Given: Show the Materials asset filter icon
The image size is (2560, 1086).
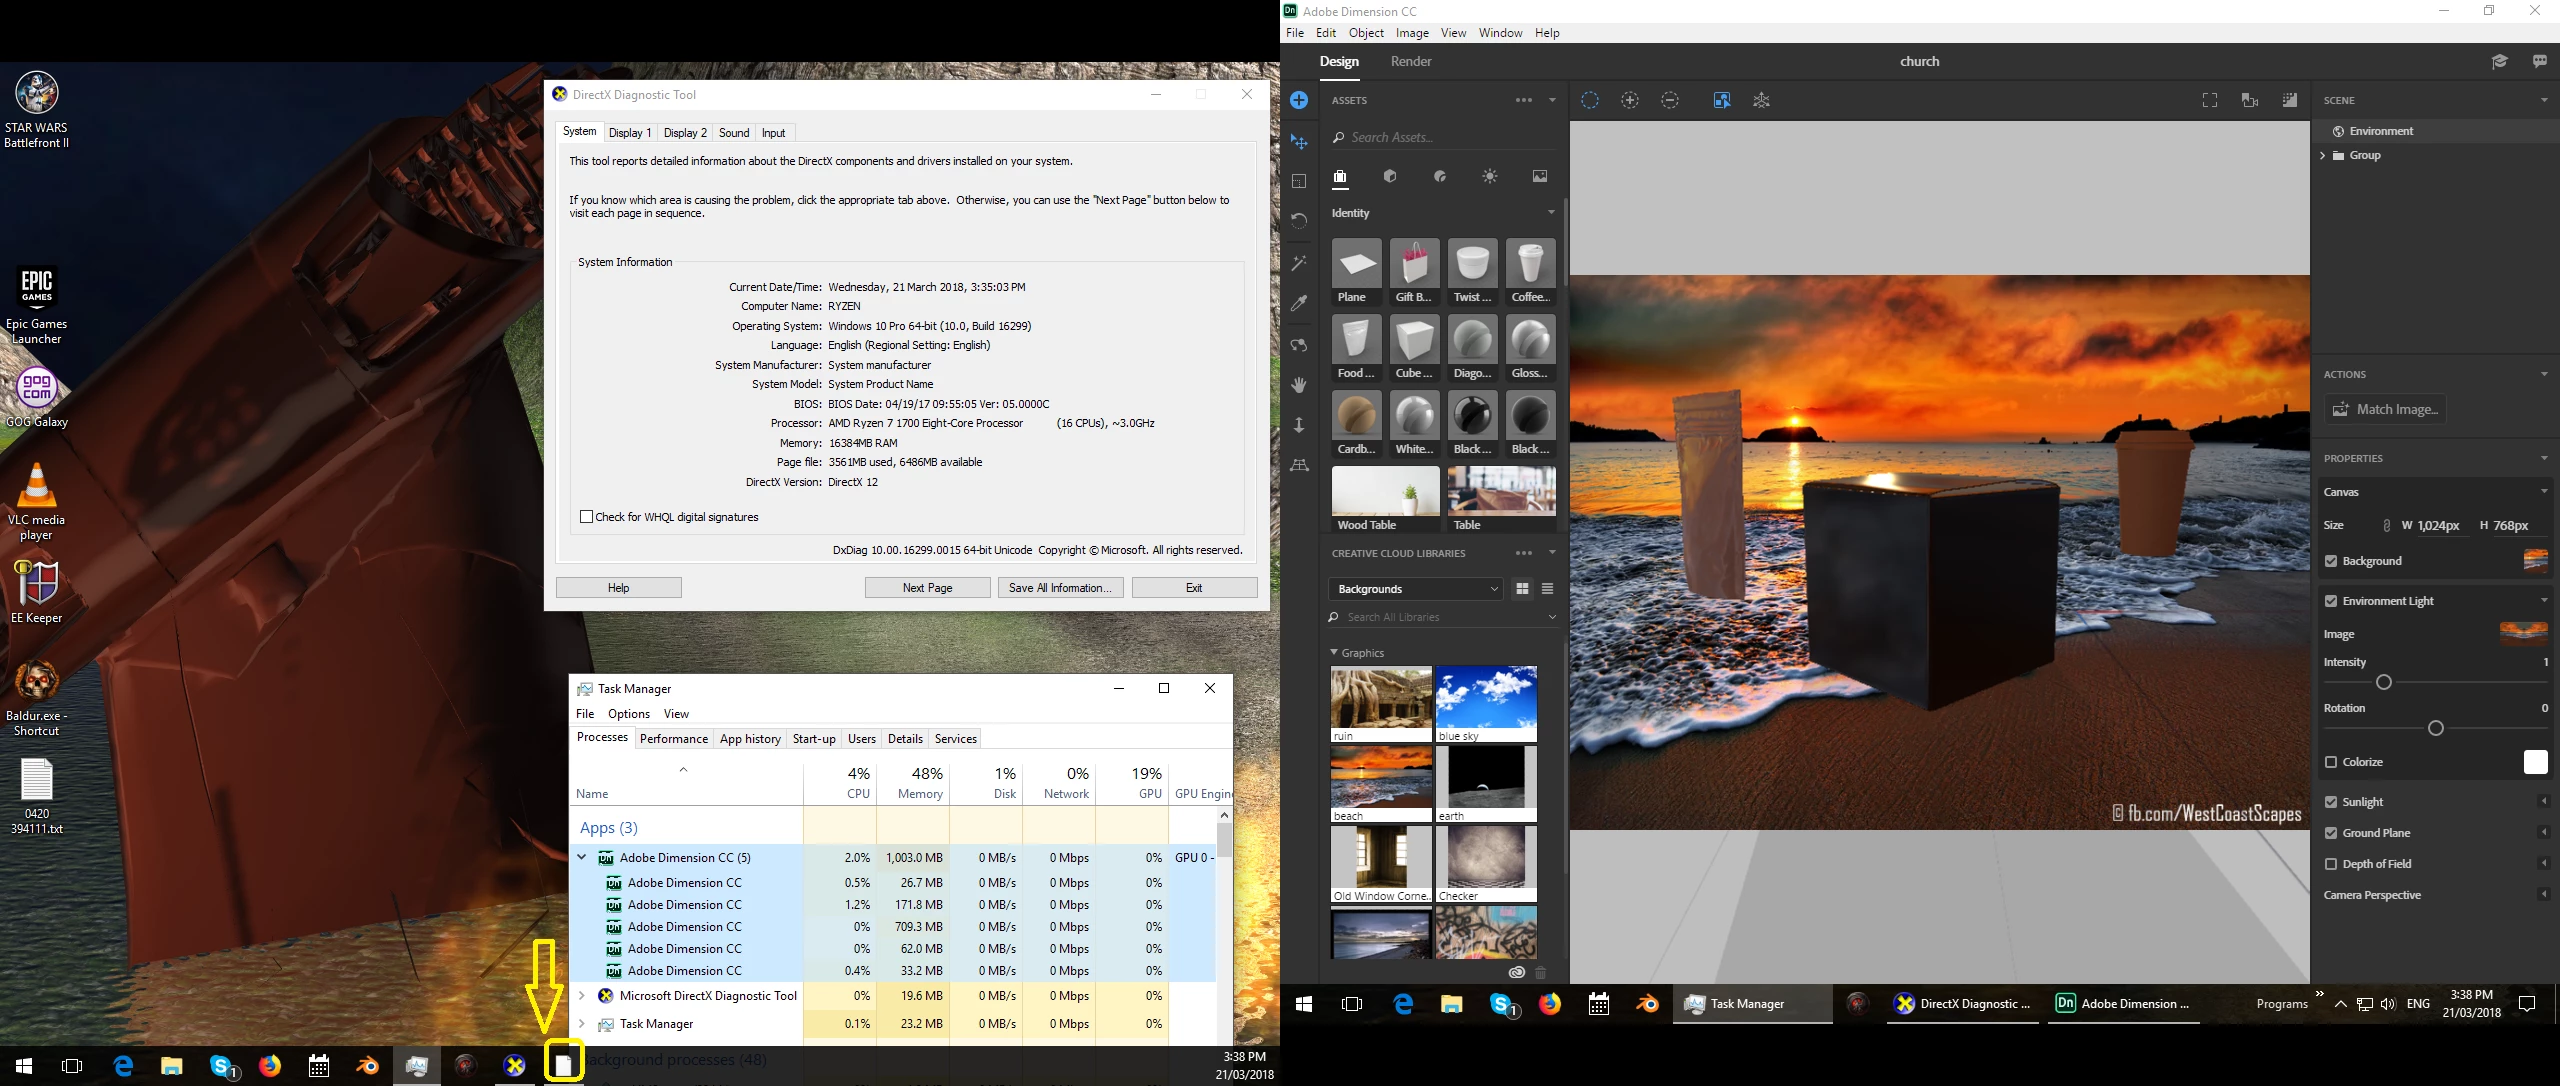Looking at the screenshot, I should [1440, 177].
